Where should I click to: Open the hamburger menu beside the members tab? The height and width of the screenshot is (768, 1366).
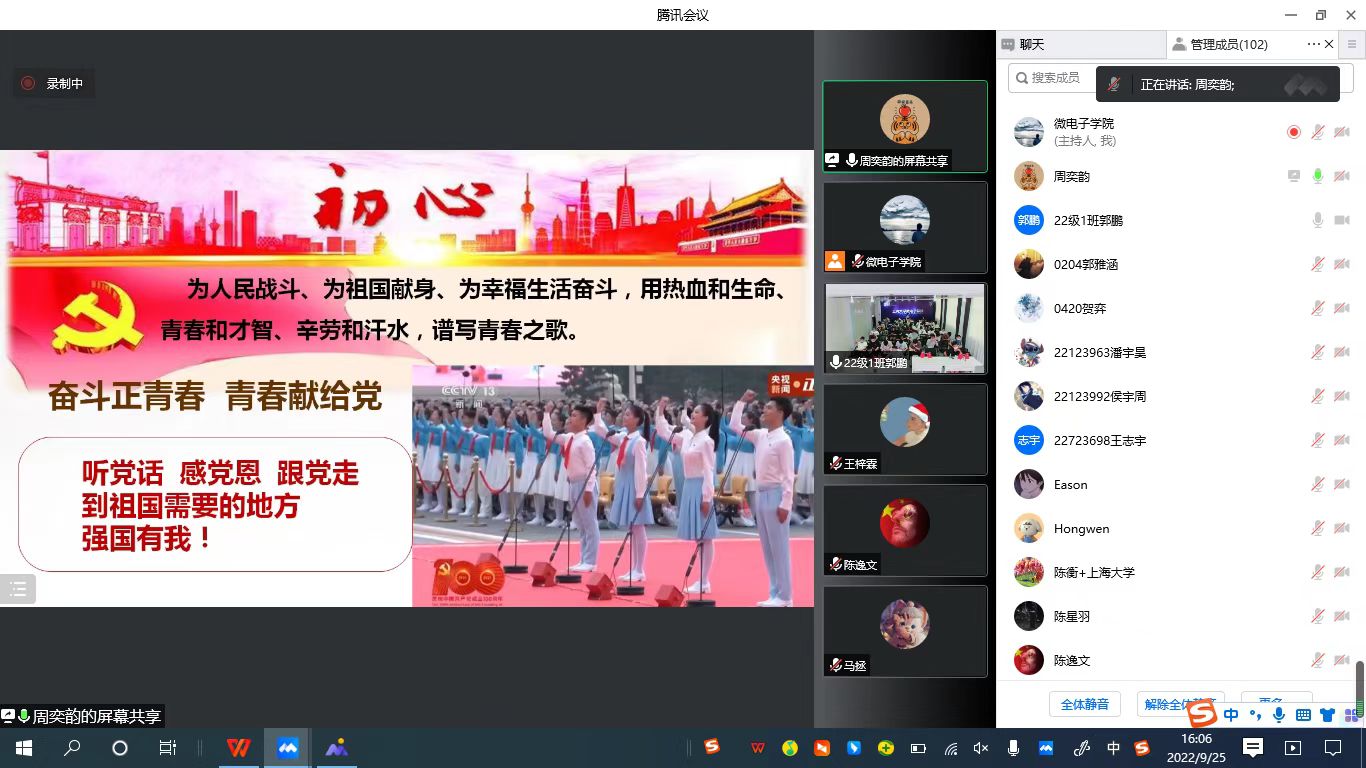(x=1352, y=45)
